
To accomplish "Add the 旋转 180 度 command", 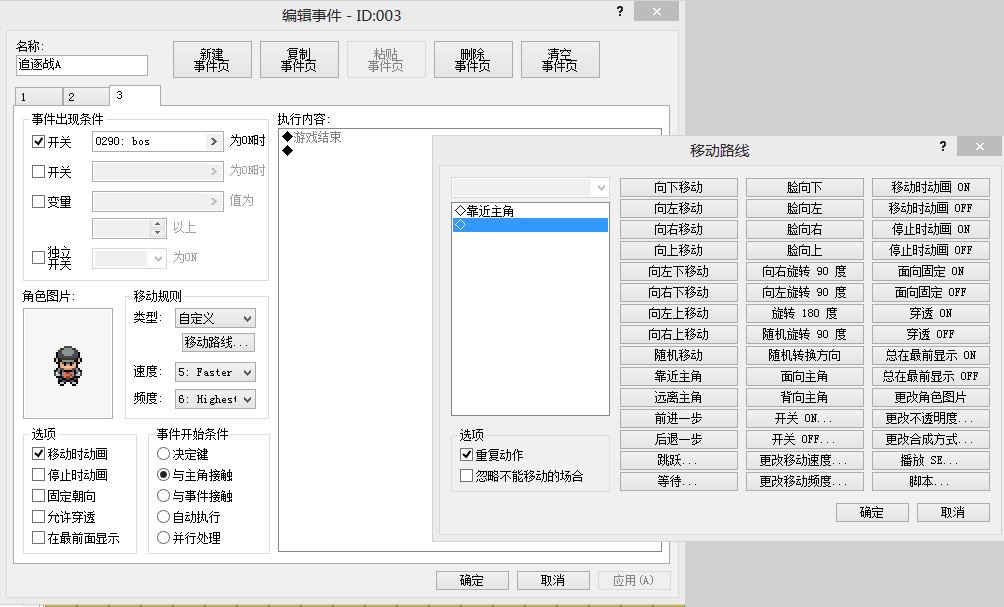I will click(805, 314).
